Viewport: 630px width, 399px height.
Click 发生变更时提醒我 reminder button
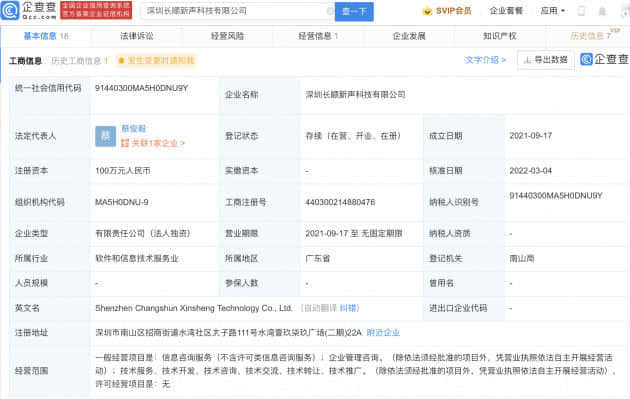pyautogui.click(x=156, y=61)
